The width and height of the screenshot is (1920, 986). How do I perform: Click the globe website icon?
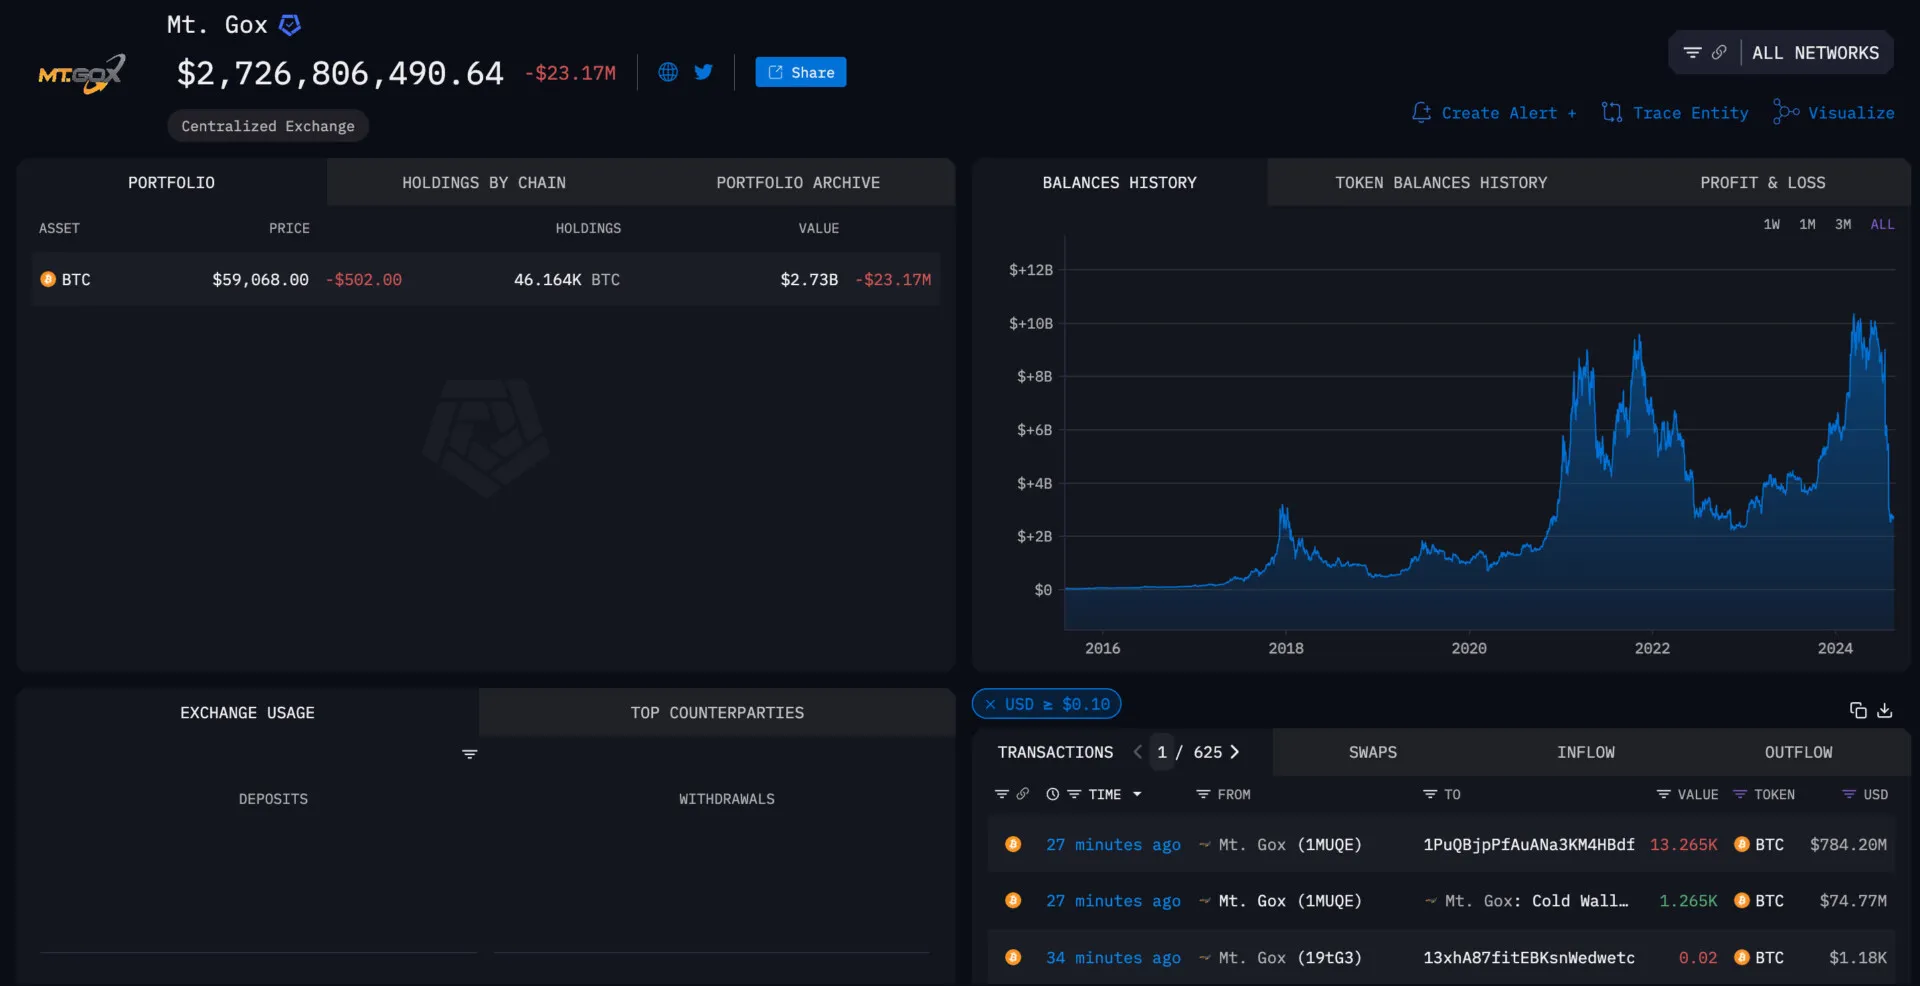(x=667, y=72)
